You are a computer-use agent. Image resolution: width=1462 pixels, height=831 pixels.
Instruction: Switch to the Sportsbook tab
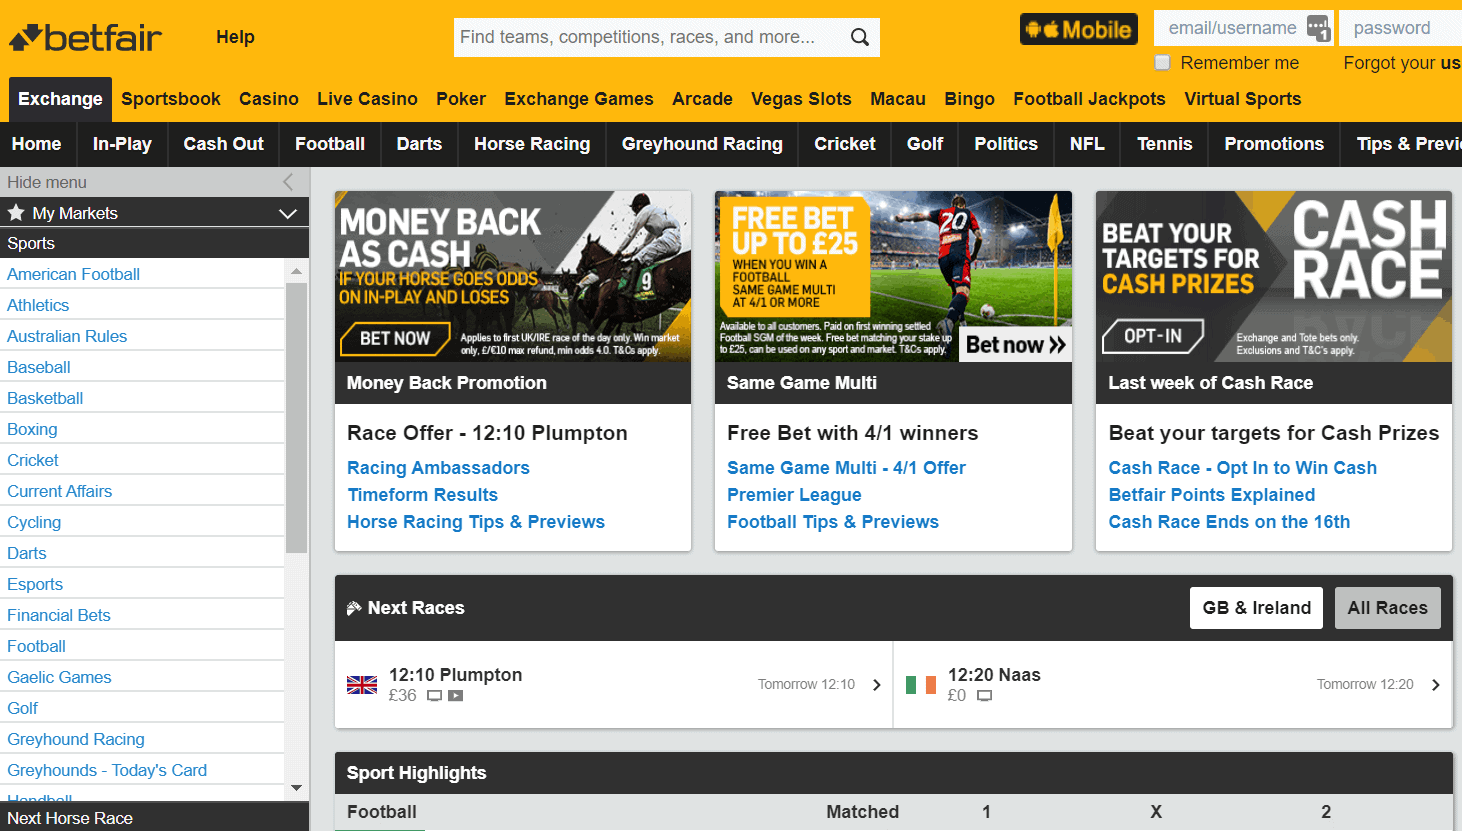(x=171, y=99)
